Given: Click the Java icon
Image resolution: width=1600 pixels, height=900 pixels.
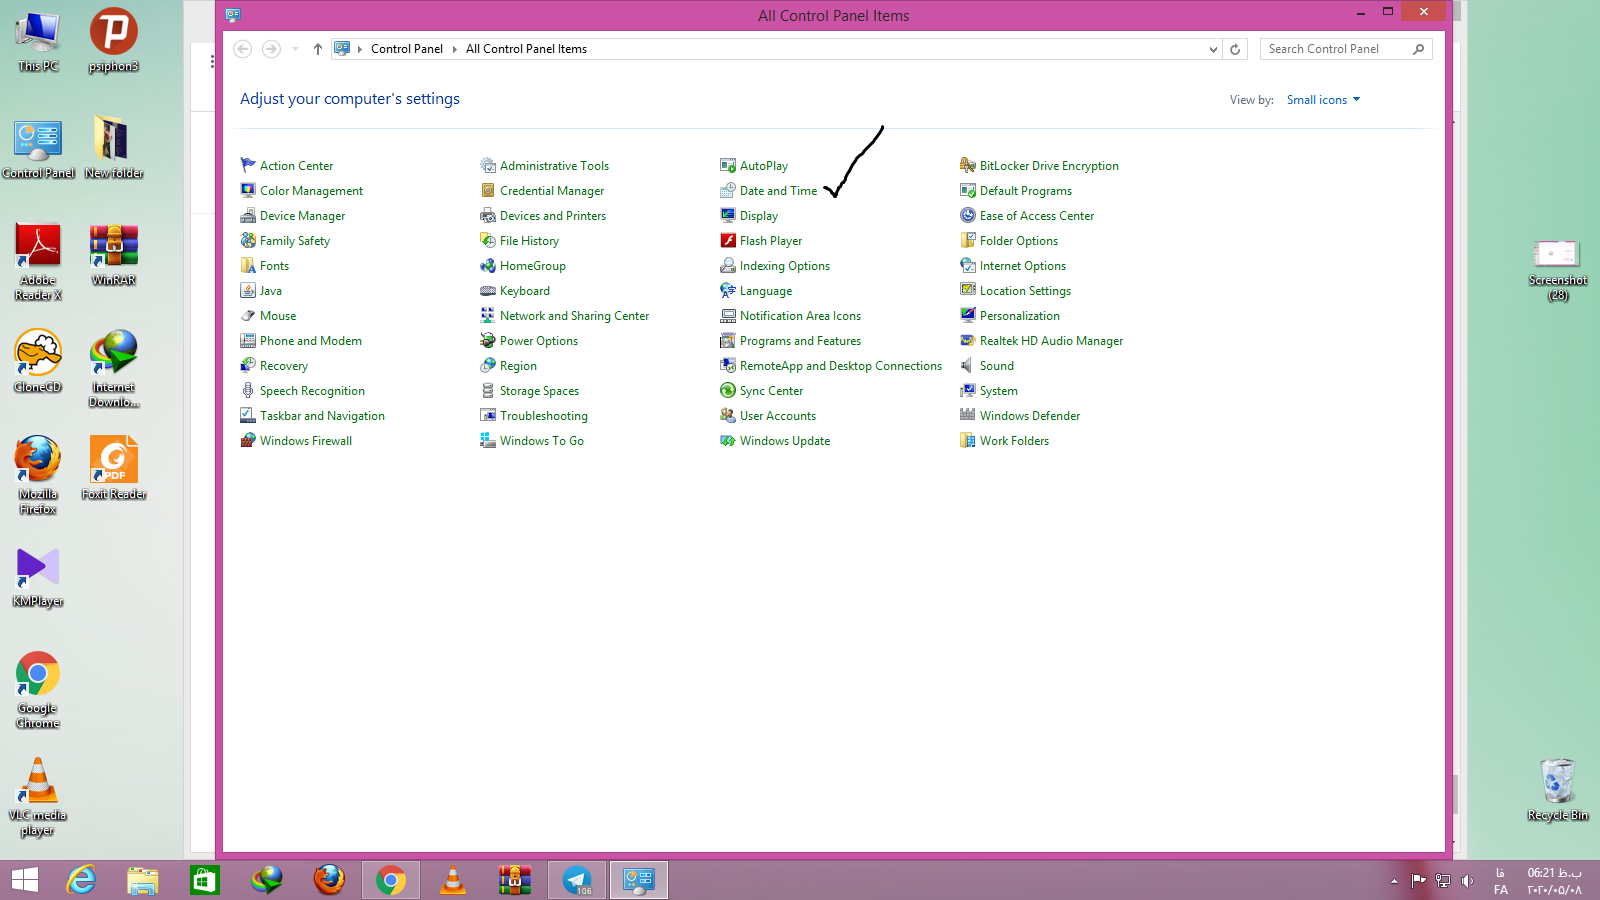Looking at the screenshot, I should (x=248, y=290).
